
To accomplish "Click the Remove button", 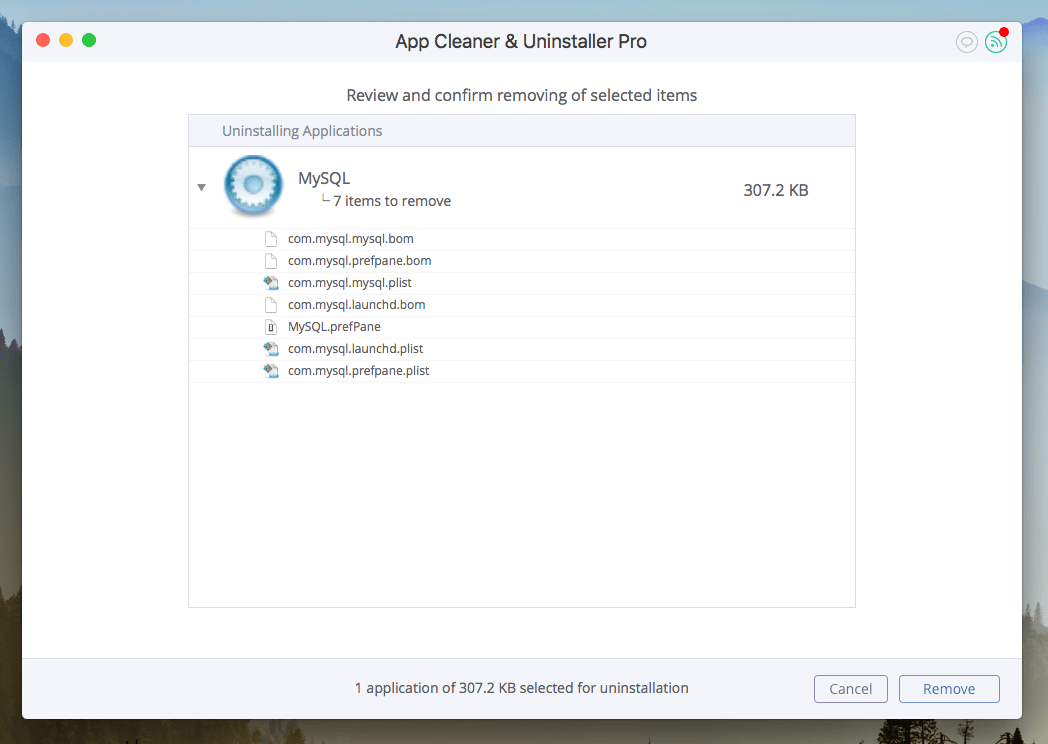I will click(949, 689).
